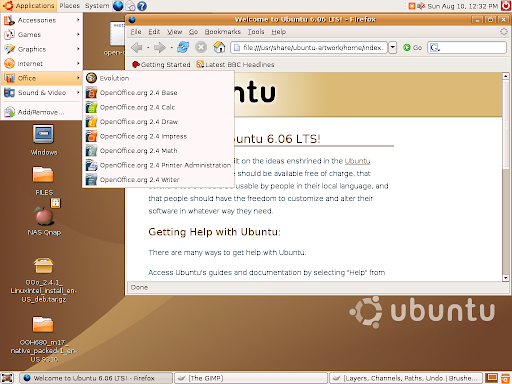Click the green Go button
The image size is (512, 384).
point(412,48)
